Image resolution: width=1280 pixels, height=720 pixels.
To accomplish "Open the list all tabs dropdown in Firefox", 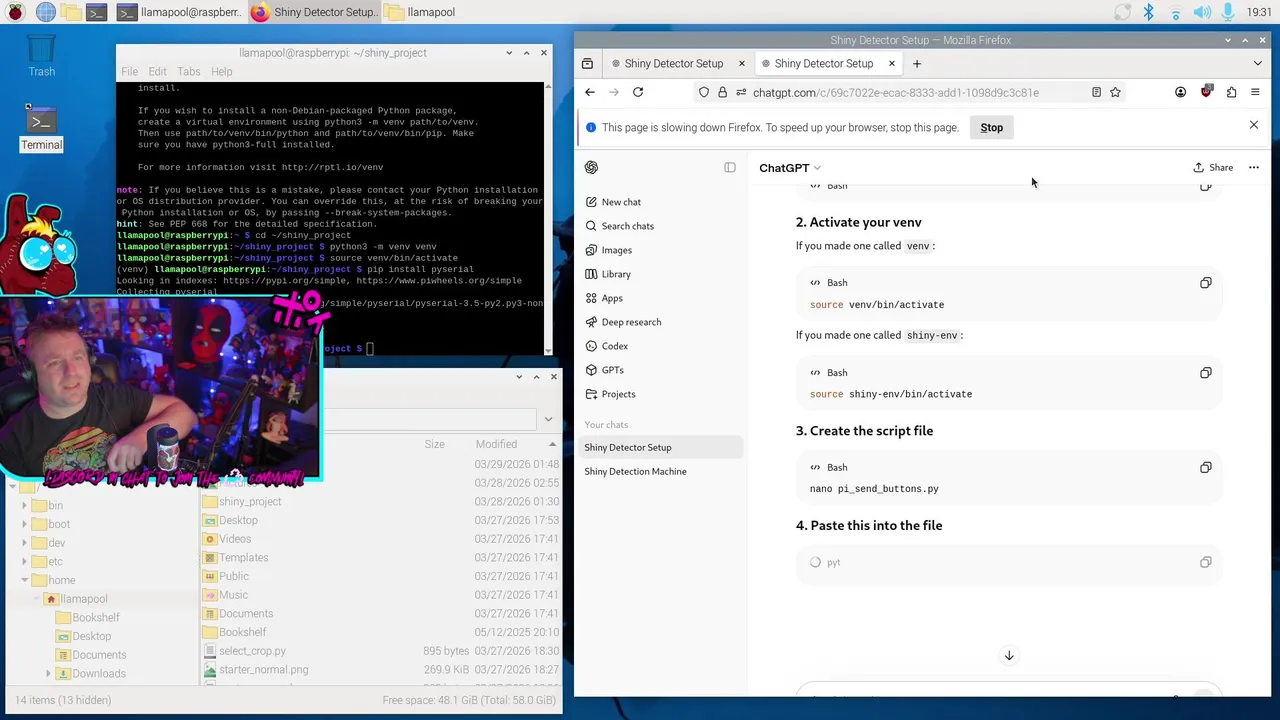I will 1258,63.
